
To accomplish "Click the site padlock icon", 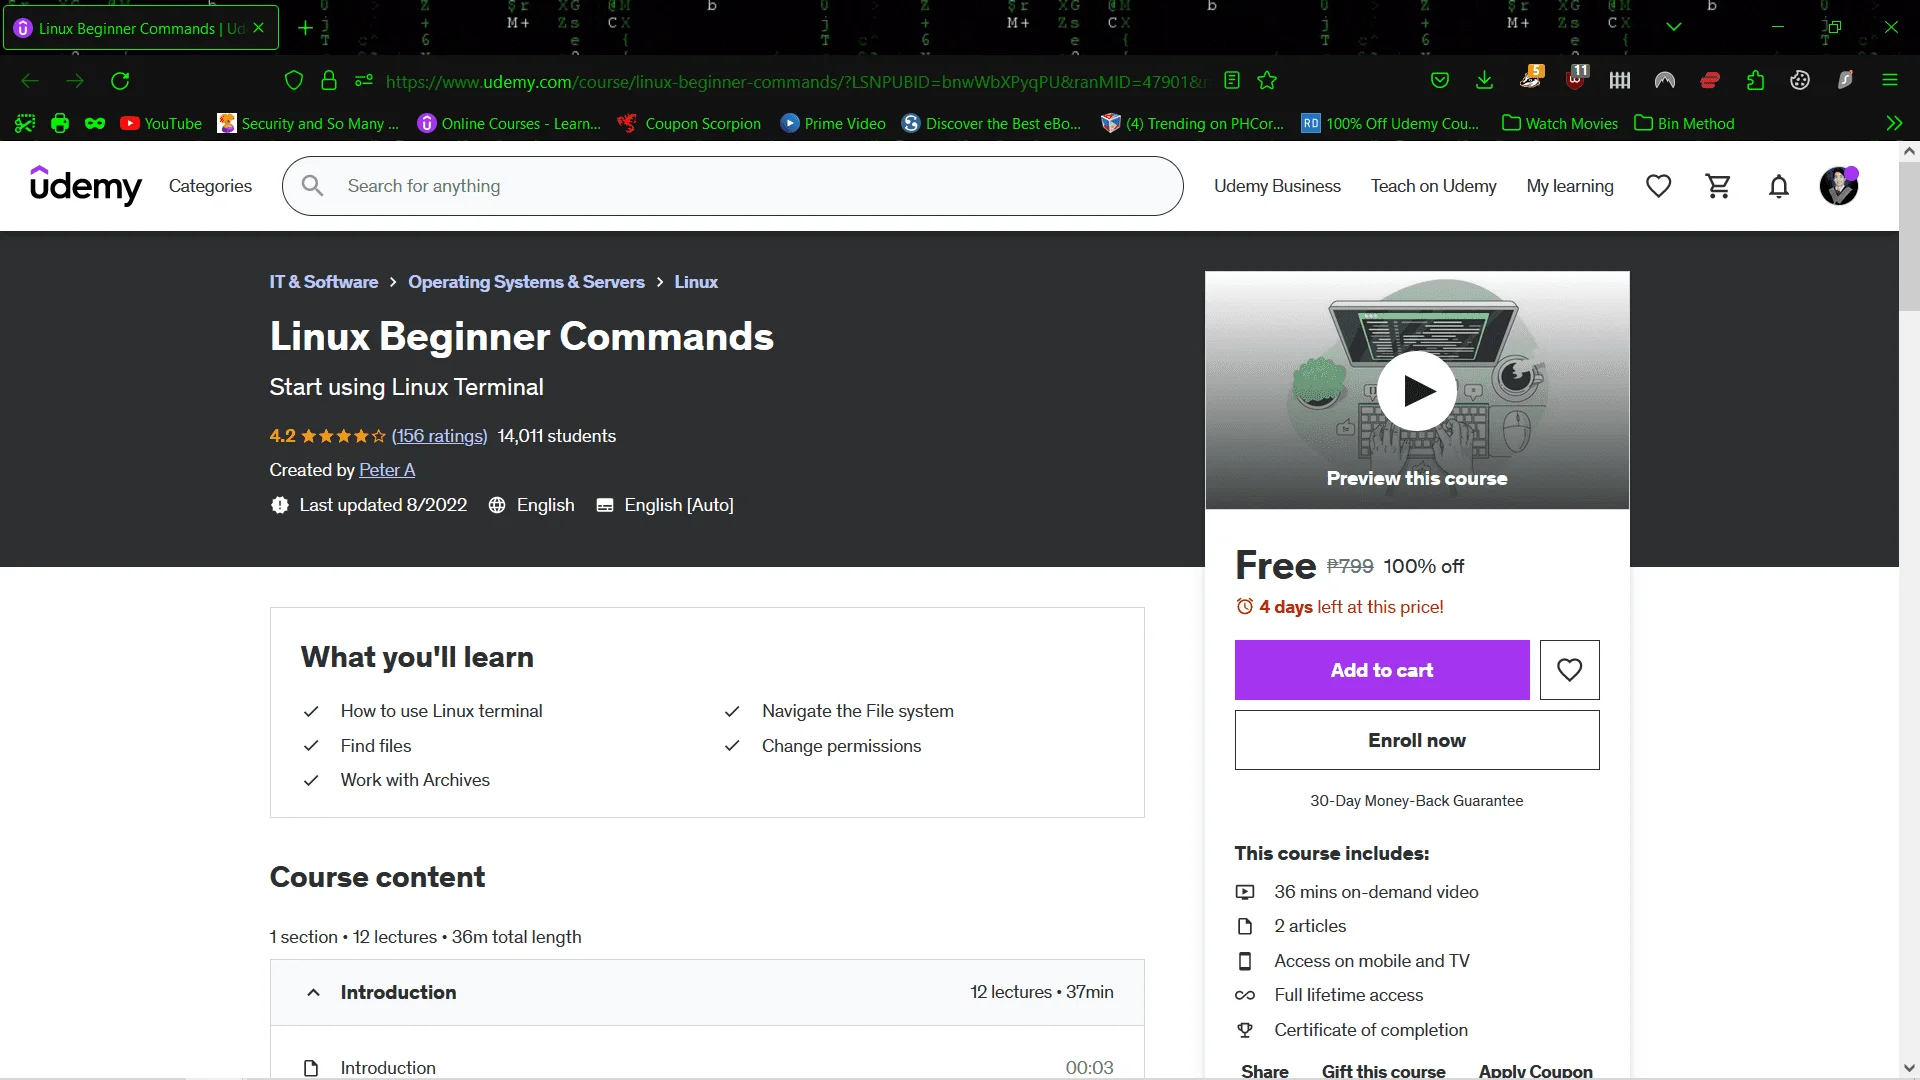I will 329,81.
